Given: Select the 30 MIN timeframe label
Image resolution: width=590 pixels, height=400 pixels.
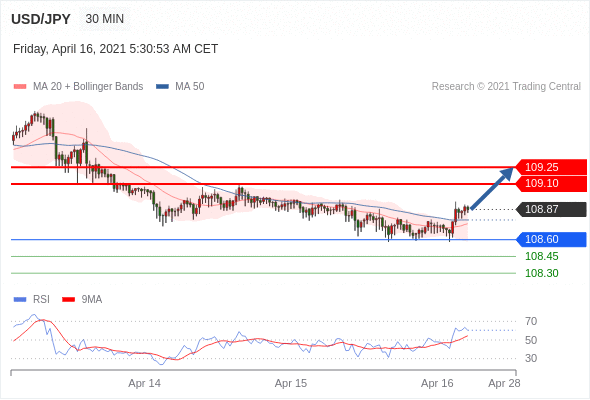Looking at the screenshot, I should (x=105, y=19).
